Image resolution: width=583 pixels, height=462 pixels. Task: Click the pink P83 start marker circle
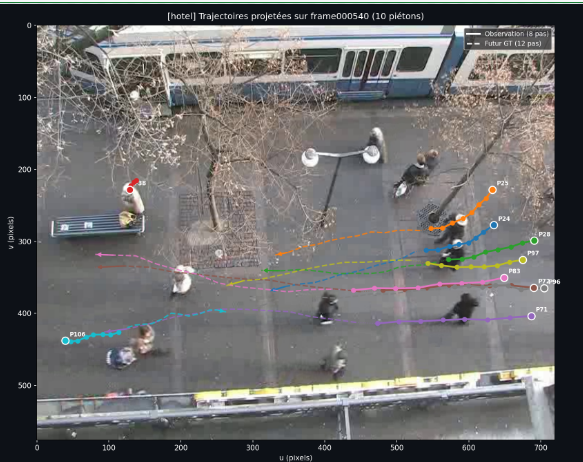pyautogui.click(x=504, y=278)
